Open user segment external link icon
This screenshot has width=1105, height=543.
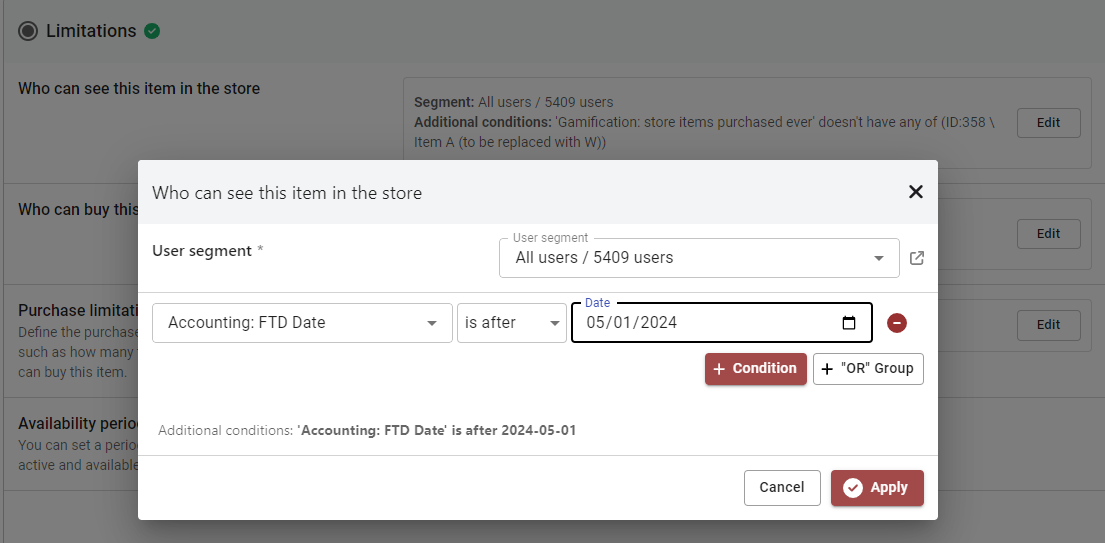917,258
